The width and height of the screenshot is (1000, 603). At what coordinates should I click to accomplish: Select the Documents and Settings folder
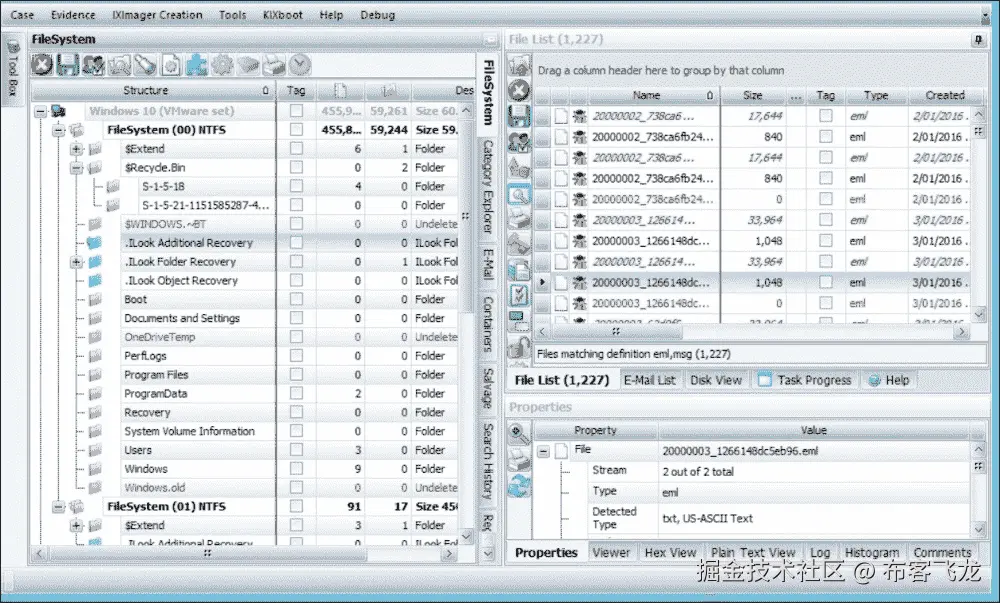coord(182,318)
